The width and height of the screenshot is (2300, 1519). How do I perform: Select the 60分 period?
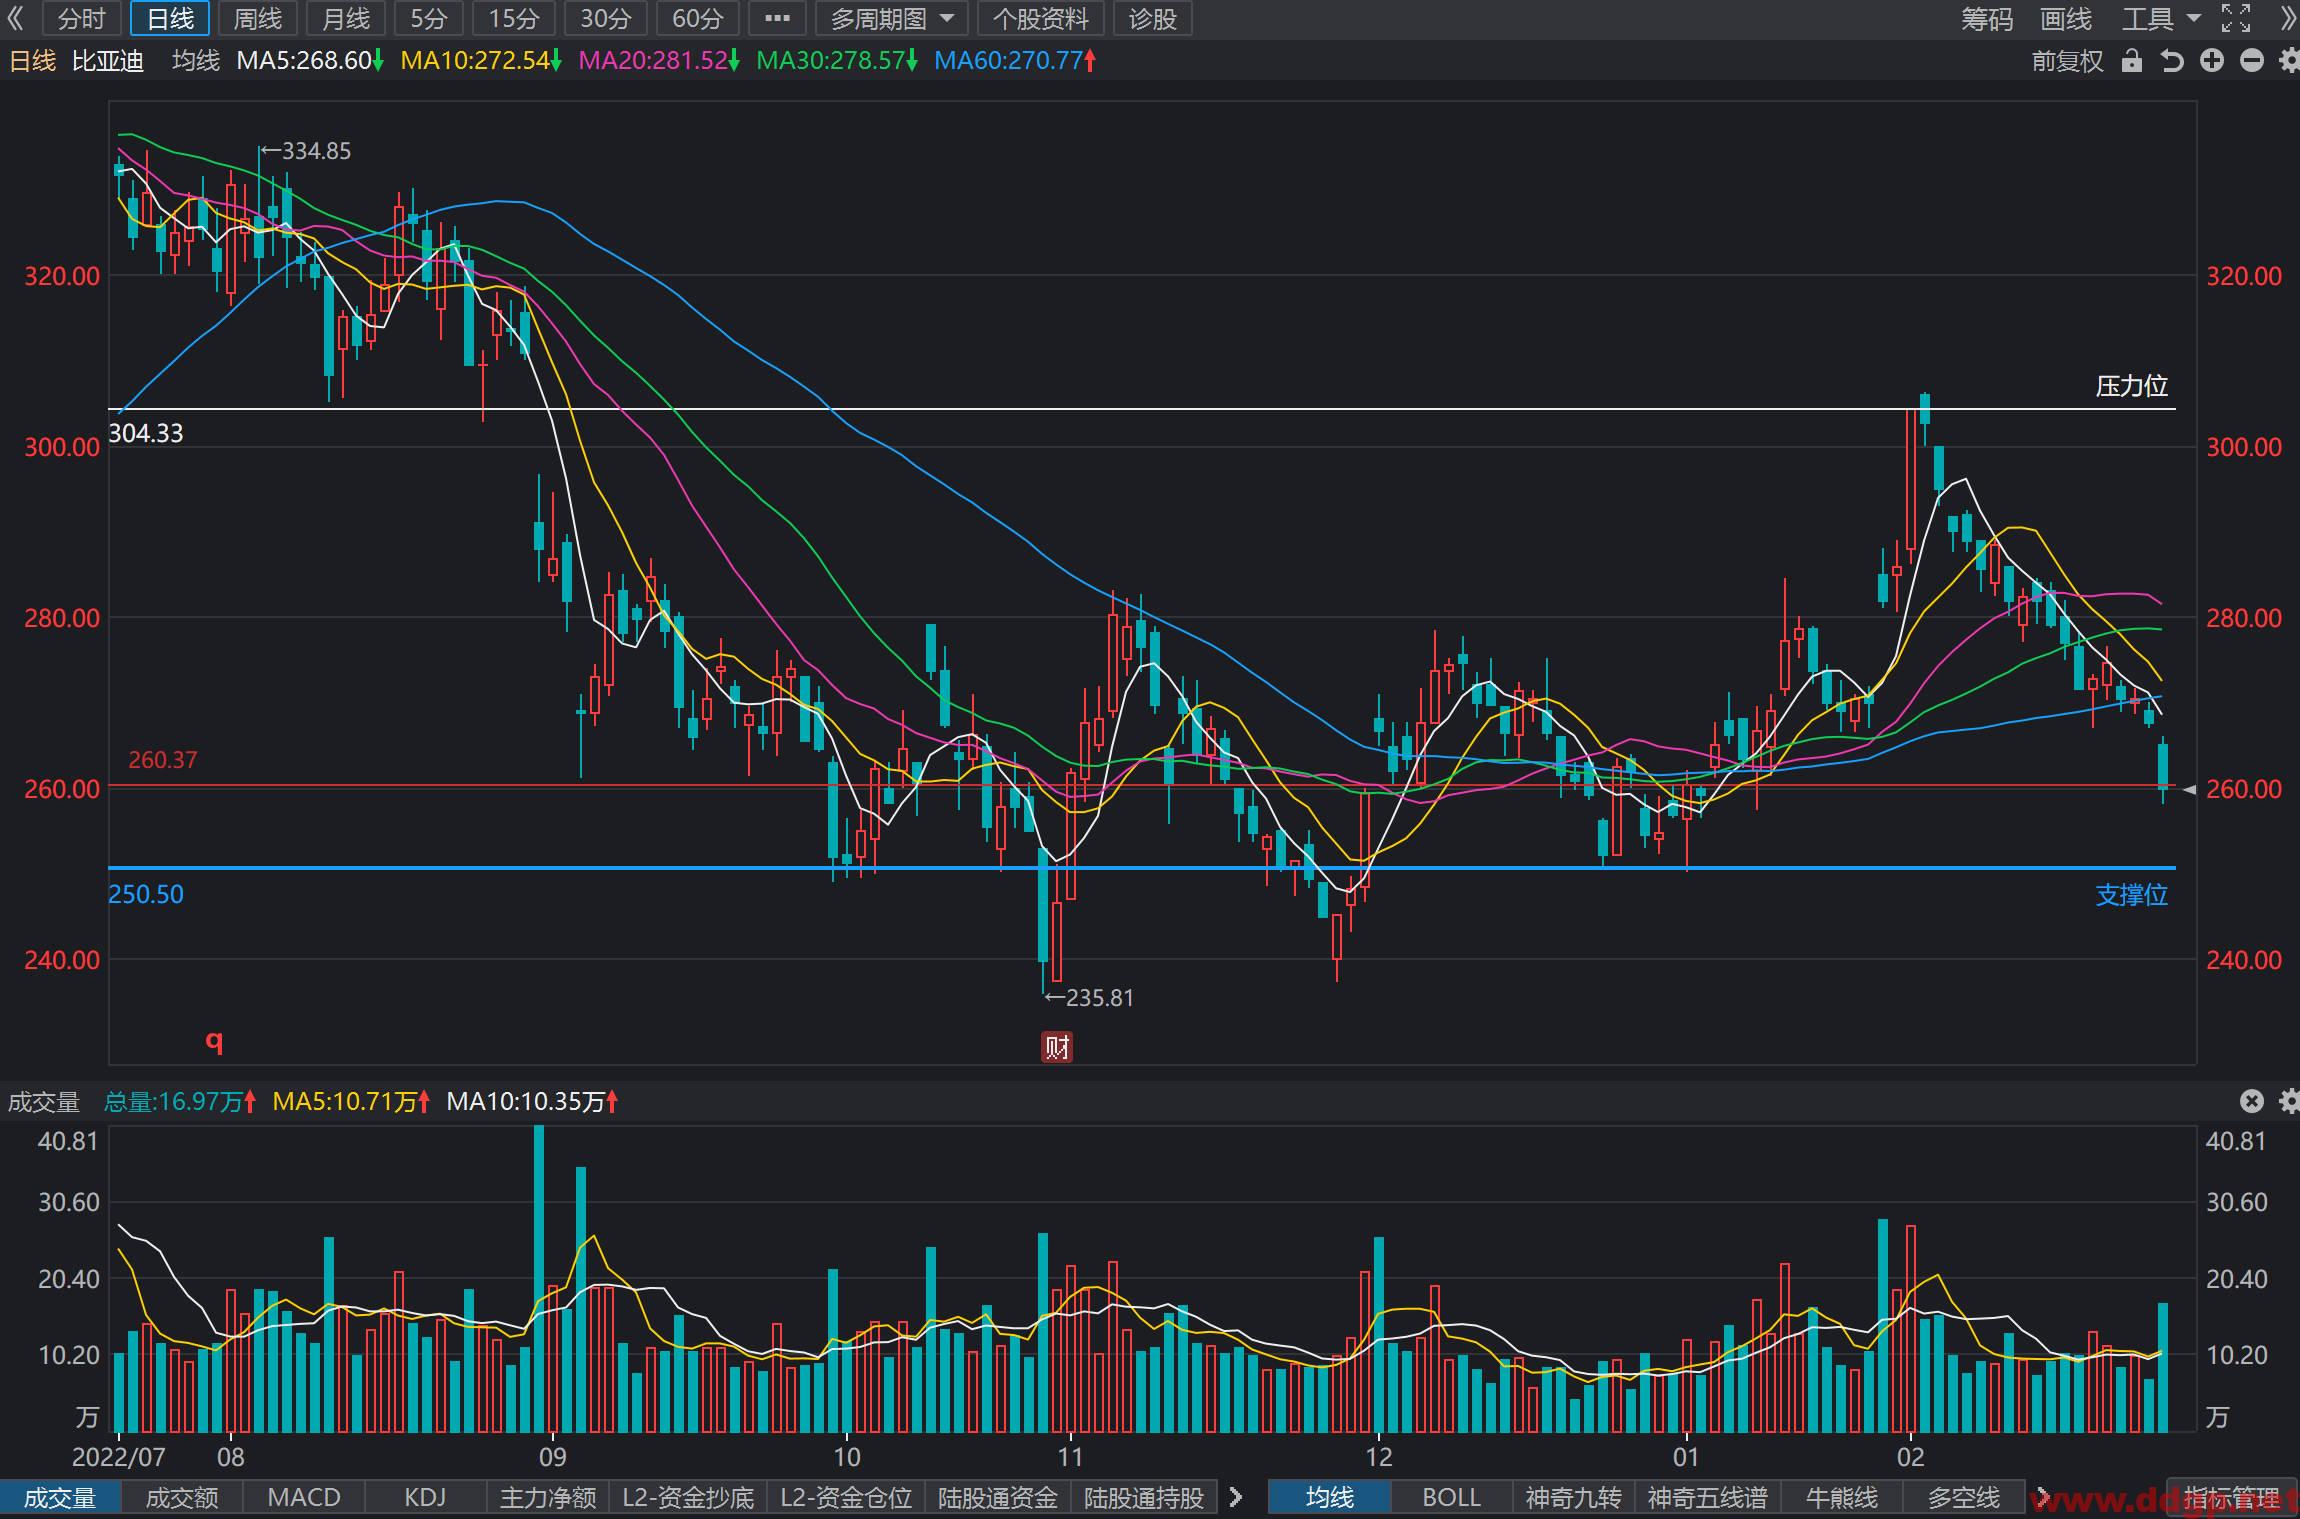tap(697, 18)
